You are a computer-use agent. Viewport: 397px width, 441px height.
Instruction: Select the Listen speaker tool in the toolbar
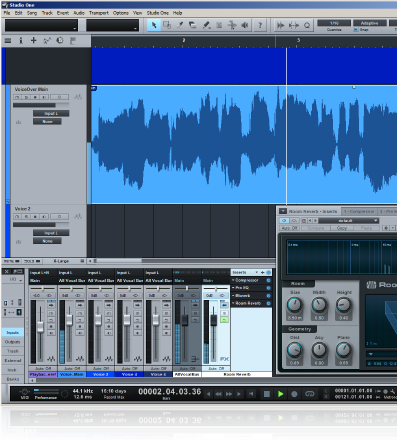pyautogui.click(x=245, y=25)
